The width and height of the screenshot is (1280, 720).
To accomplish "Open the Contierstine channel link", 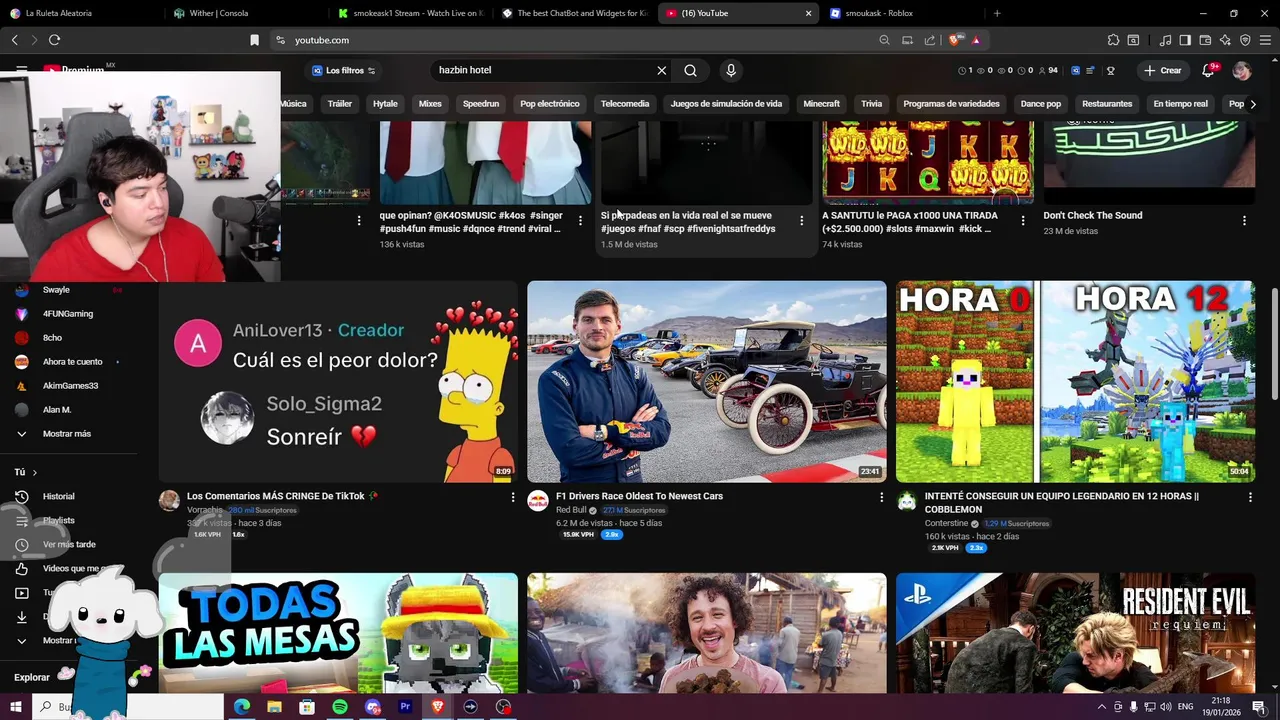I will point(946,523).
